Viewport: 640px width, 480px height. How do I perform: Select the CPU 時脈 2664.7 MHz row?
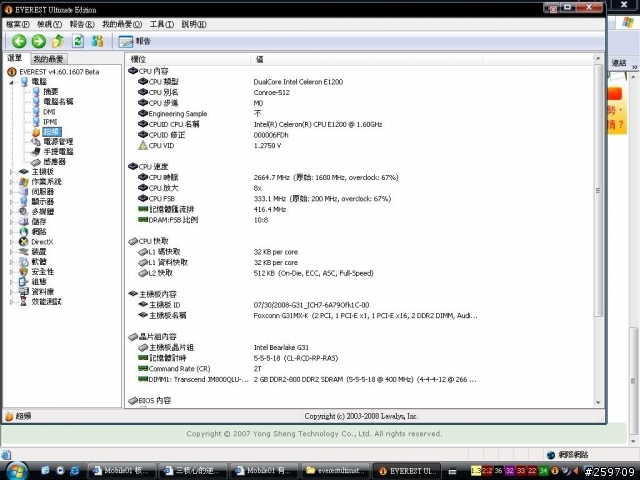coord(360,178)
